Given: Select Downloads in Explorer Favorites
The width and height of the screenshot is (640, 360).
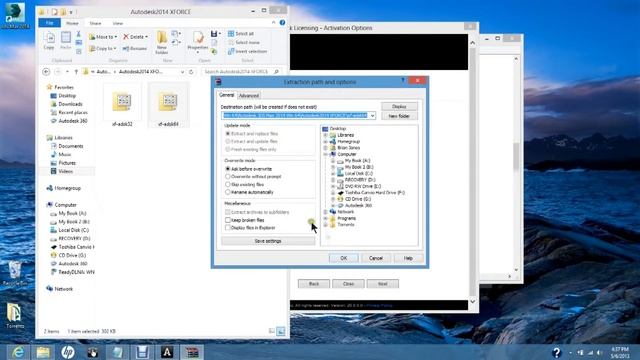Looking at the screenshot, I should coord(70,104).
